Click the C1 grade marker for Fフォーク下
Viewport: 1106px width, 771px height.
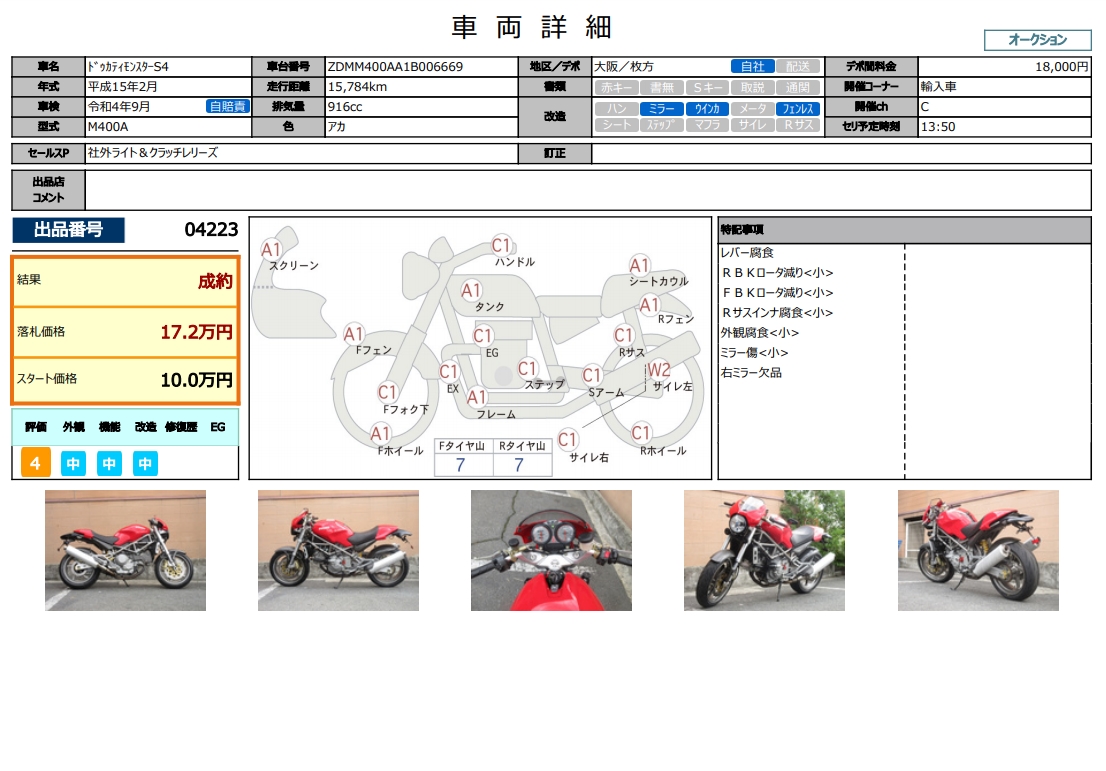tap(387, 392)
